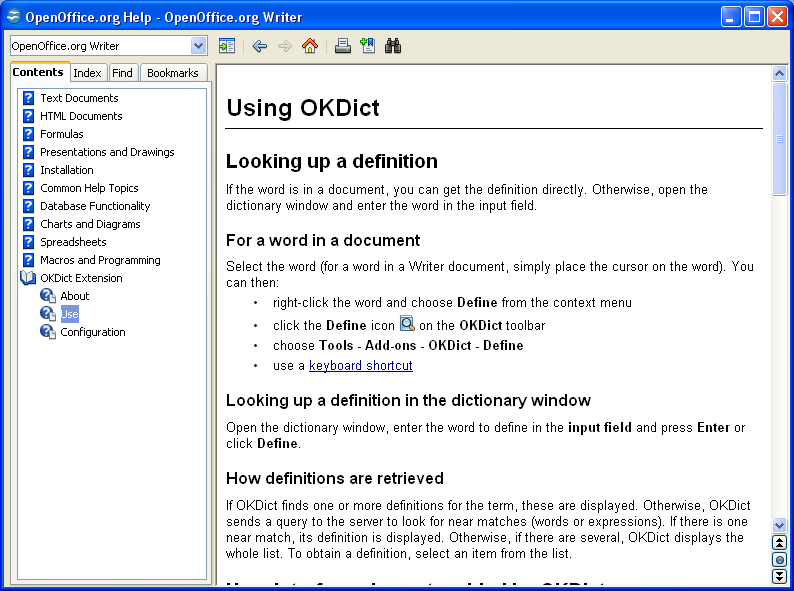The image size is (794, 591).
Task: Add this page to Bookmarks icon
Action: (x=368, y=46)
